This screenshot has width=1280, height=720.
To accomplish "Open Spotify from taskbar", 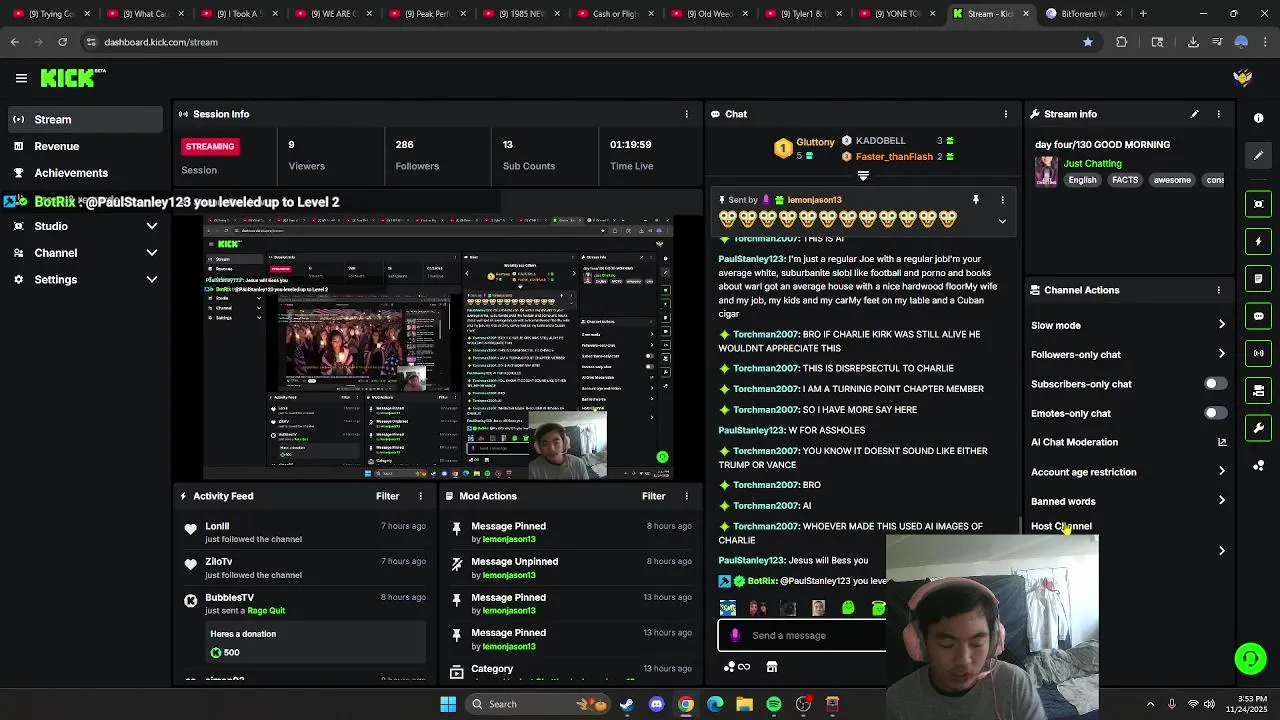I will [774, 704].
